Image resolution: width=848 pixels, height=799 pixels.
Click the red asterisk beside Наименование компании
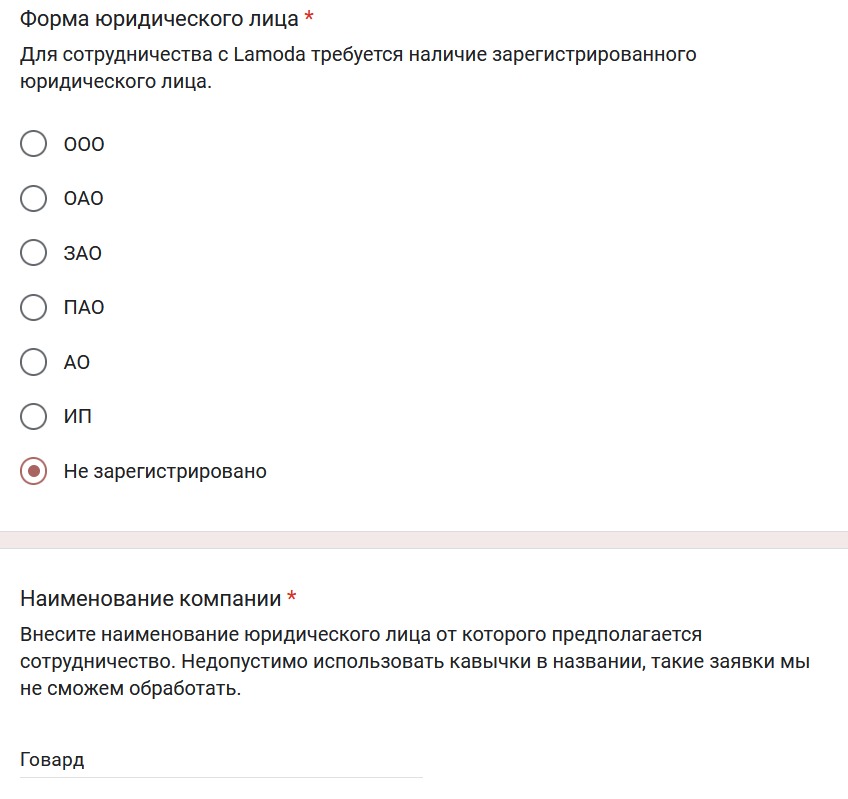pyautogui.click(x=292, y=597)
